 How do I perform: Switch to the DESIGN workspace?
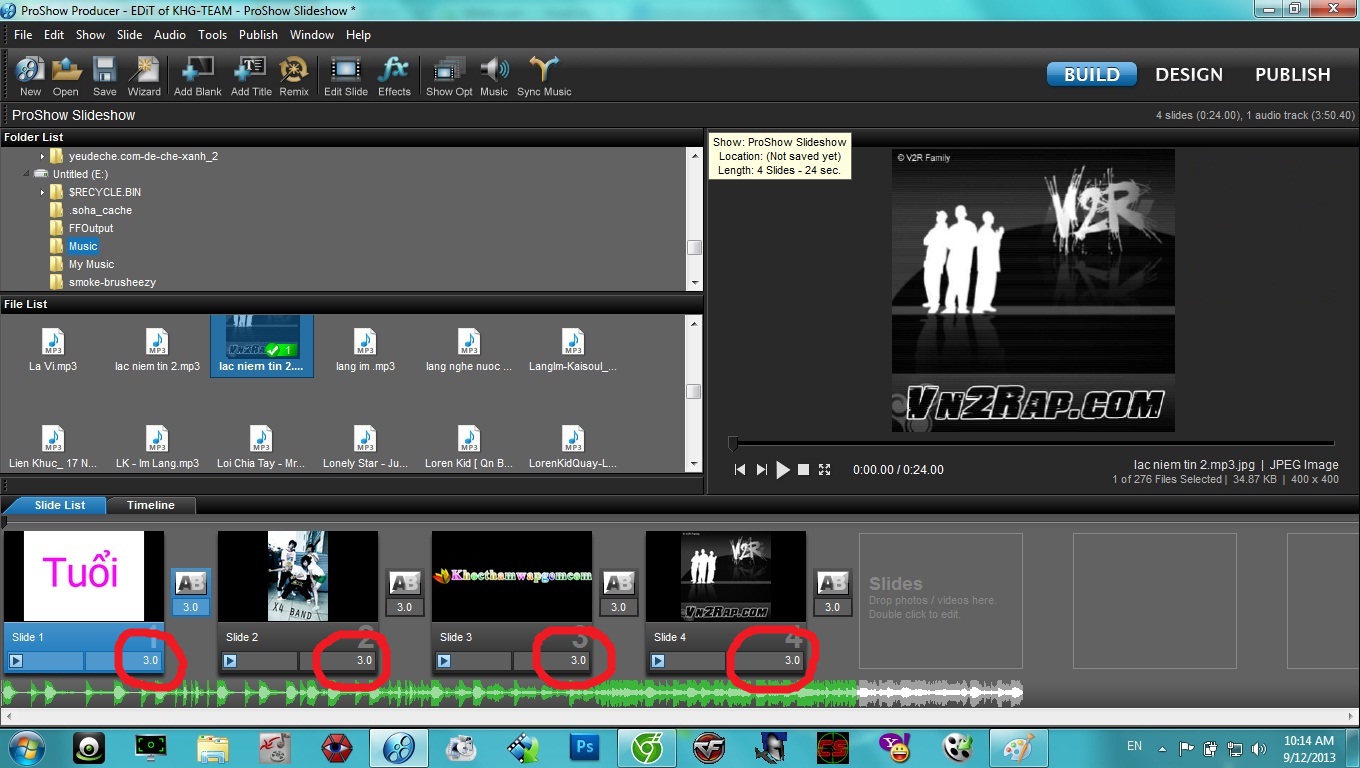point(1188,75)
